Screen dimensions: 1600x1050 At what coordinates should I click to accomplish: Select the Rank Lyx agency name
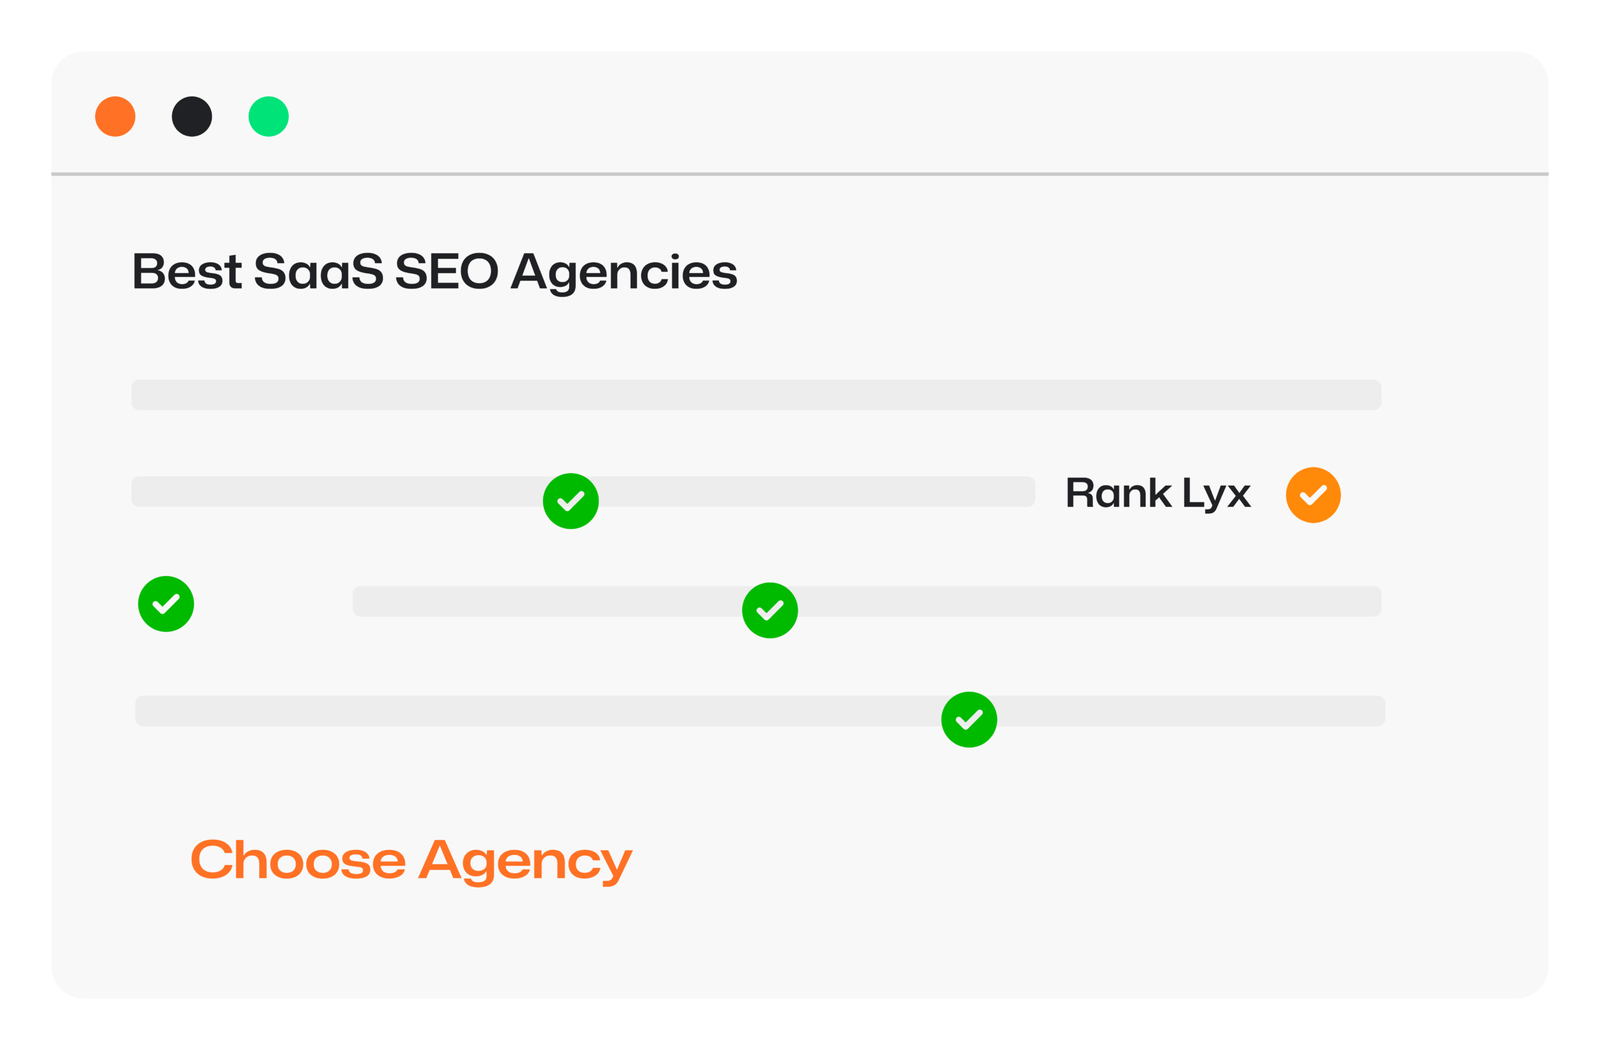1157,493
